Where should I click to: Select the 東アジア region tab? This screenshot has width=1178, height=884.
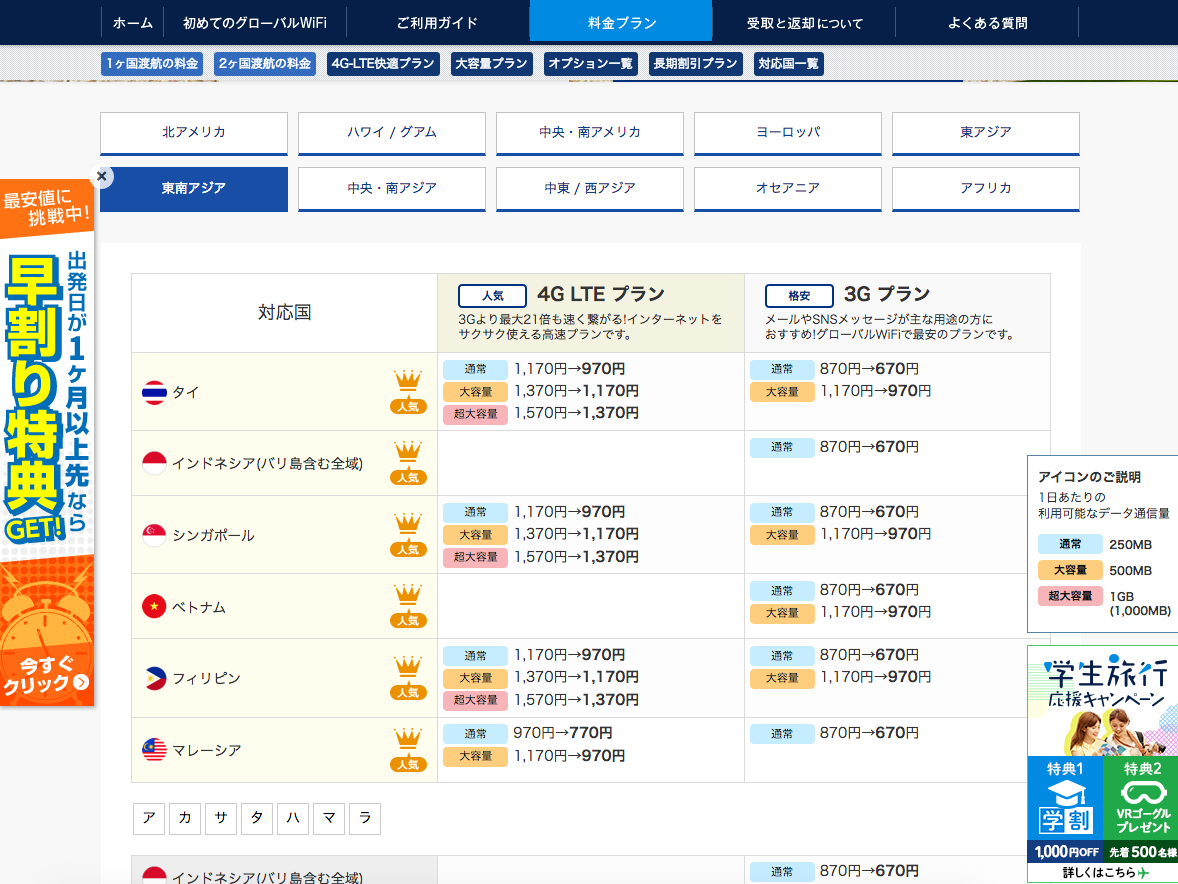pos(985,132)
